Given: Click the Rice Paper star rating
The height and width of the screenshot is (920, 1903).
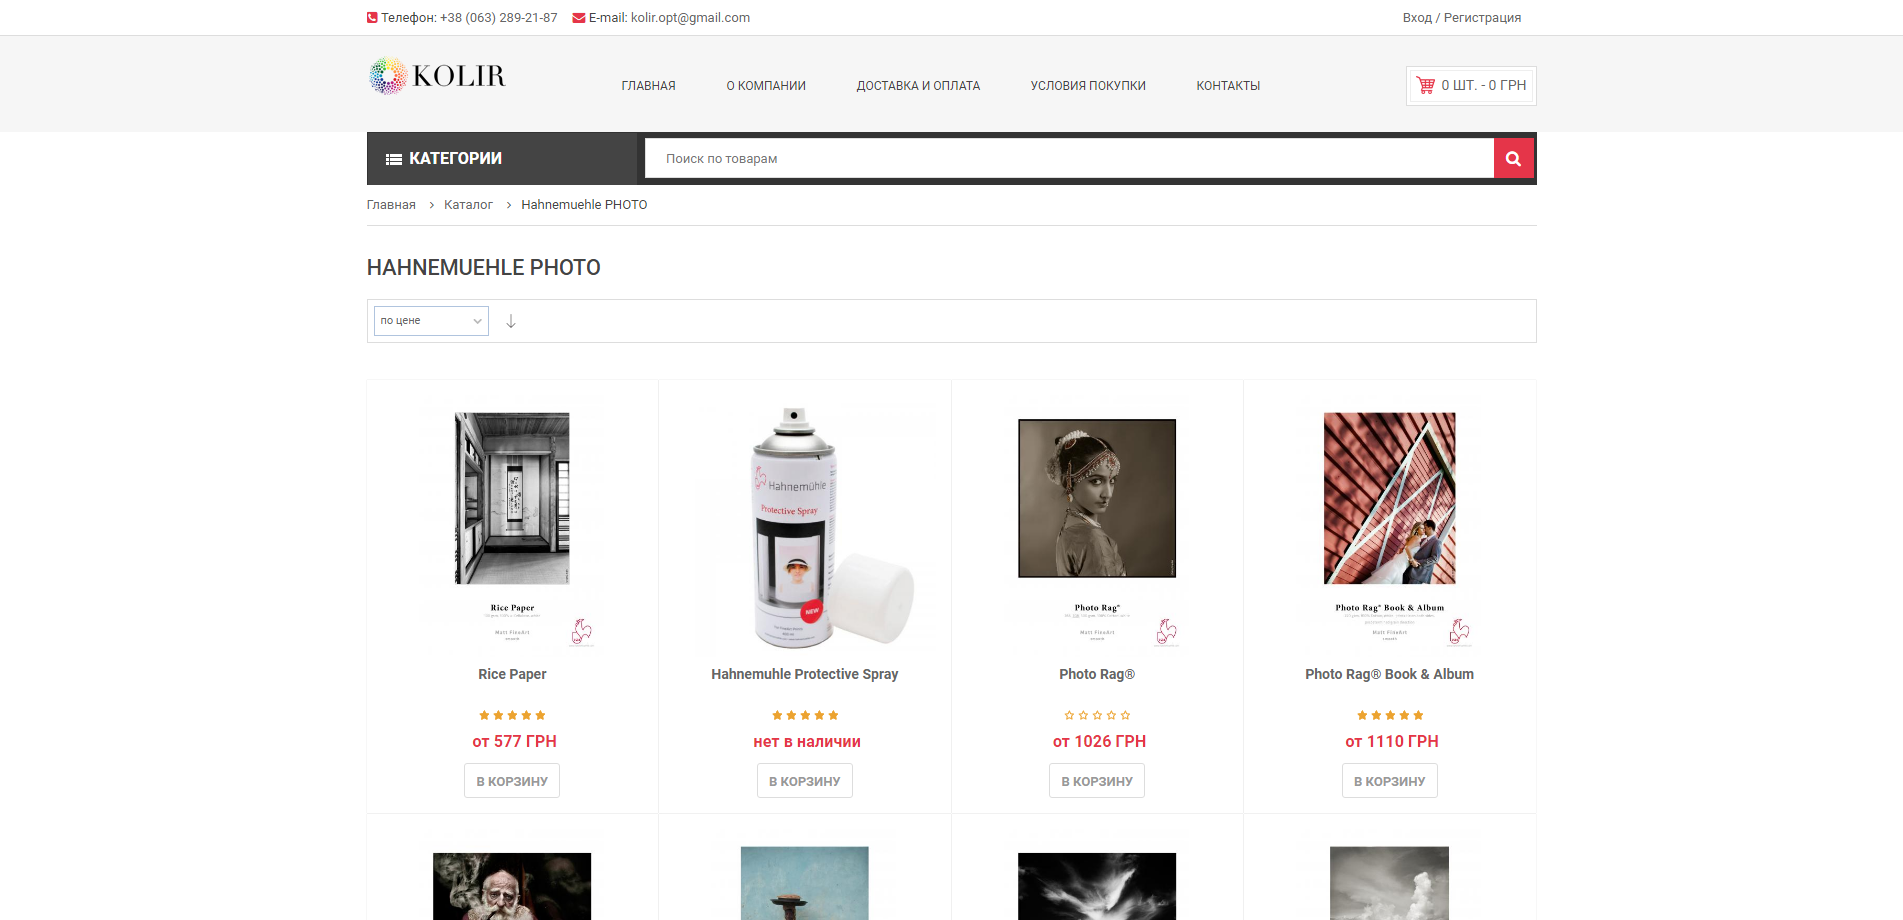Looking at the screenshot, I should (512, 715).
